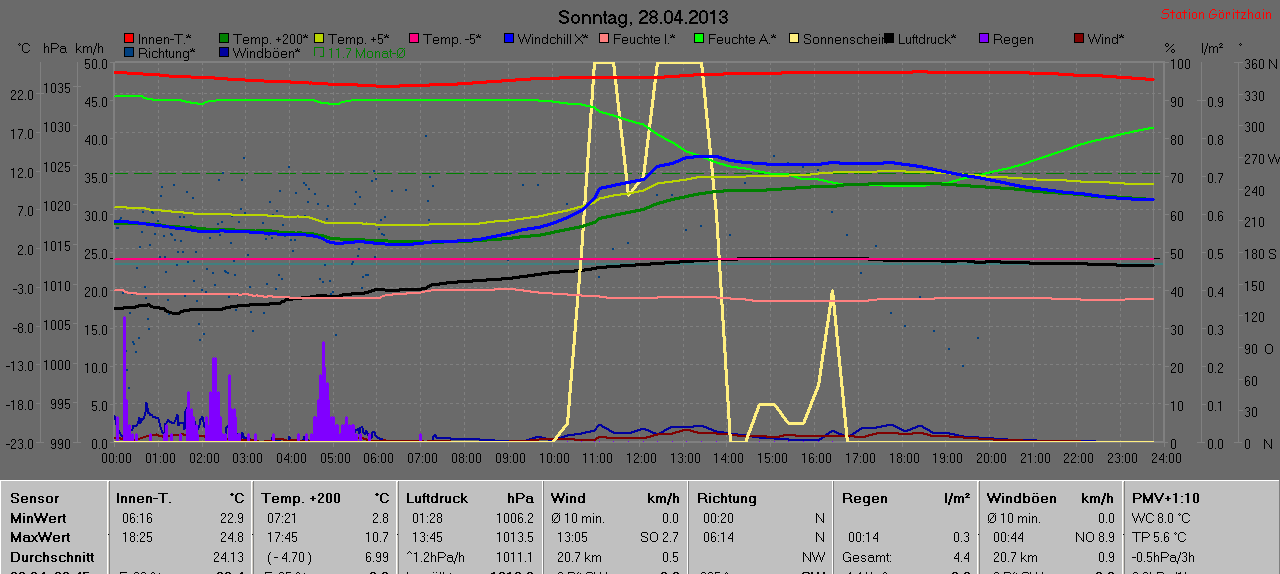Click the black Luftdruck legend swatch
Screen dimensions: 1280x574
pyautogui.click(x=889, y=39)
